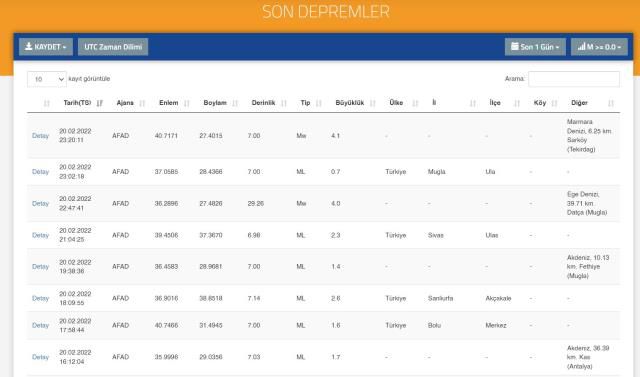640x377 pixels.
Task: Click the Akdeniz Kaş (Antalya) location text
Action: coord(588,357)
